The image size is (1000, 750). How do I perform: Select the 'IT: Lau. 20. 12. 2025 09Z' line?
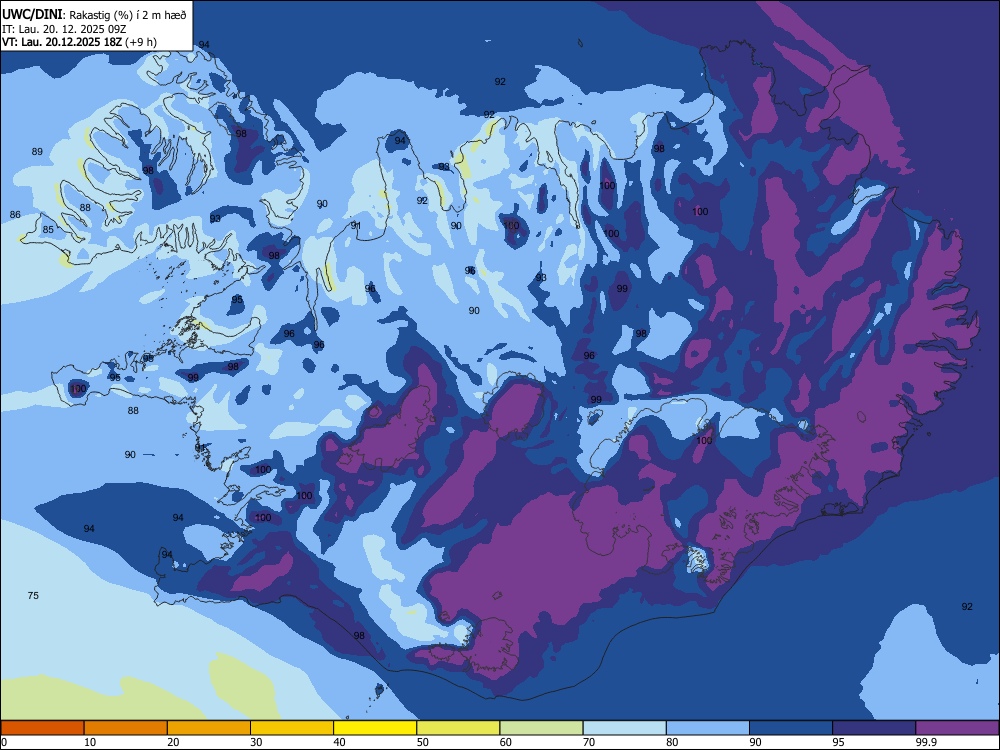tap(64, 29)
